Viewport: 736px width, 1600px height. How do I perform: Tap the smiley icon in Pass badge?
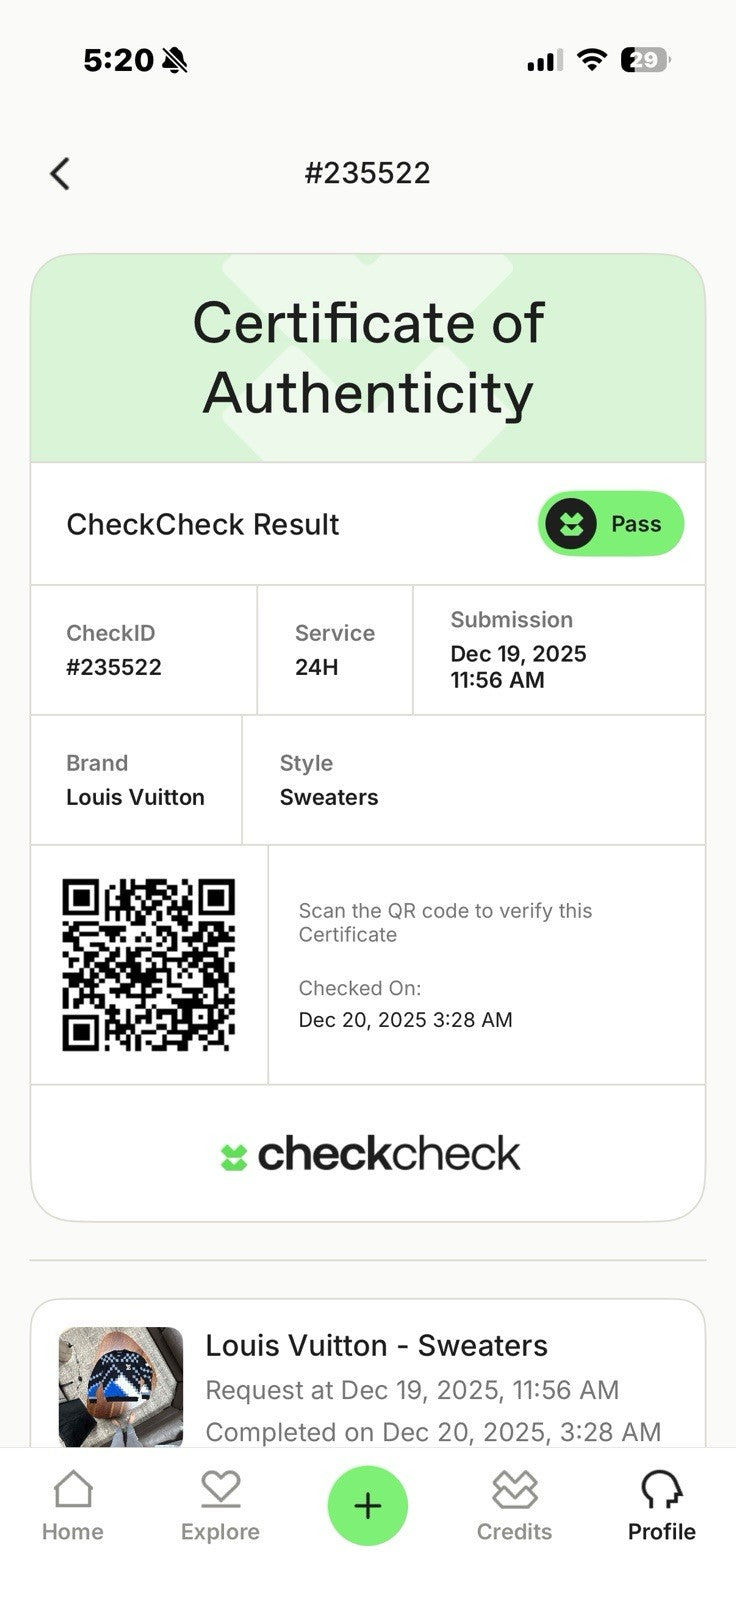point(571,524)
